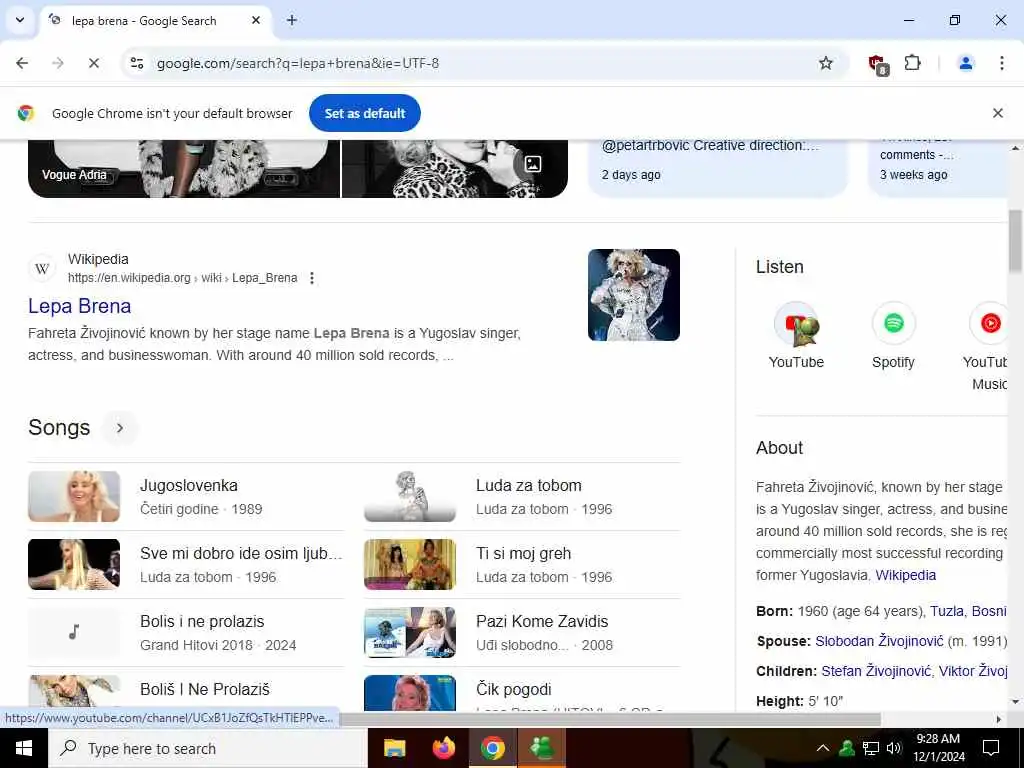Image resolution: width=1024 pixels, height=768 pixels.
Task: Open the song Boliš I Ne Prolaziš
Action: tap(204, 689)
